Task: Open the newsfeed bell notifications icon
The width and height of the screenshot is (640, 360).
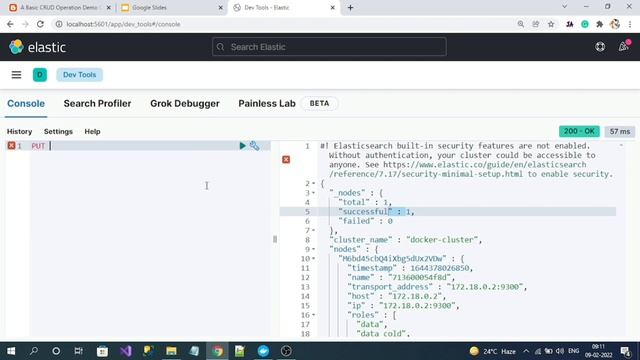Action: coord(623,46)
